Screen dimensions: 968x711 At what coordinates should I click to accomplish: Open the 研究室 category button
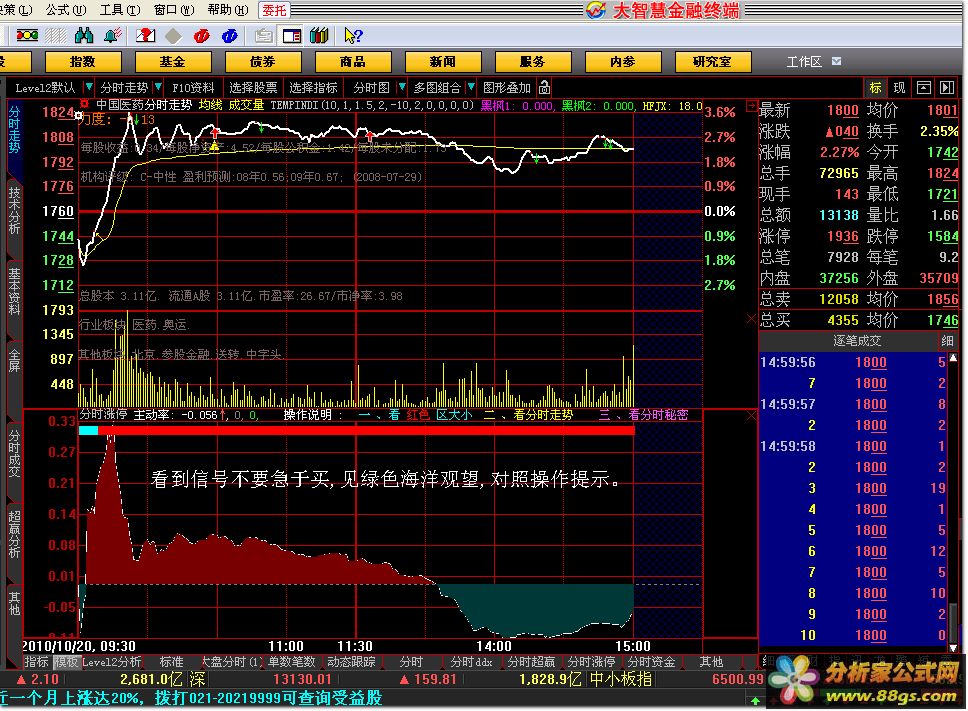click(x=712, y=62)
